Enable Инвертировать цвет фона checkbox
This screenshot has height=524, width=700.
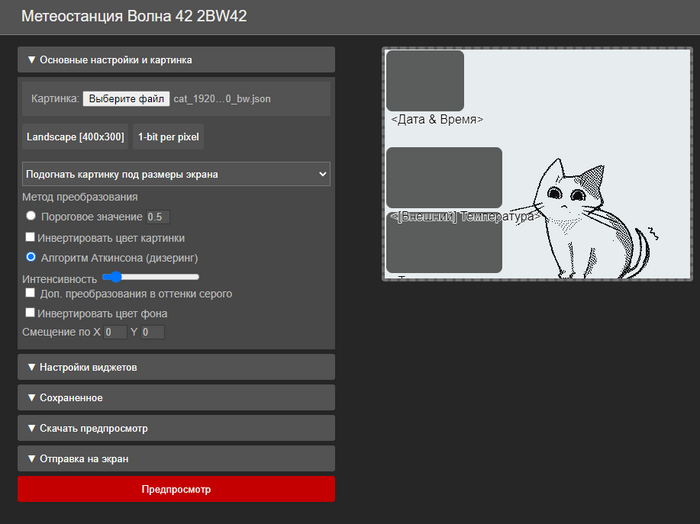pos(31,313)
